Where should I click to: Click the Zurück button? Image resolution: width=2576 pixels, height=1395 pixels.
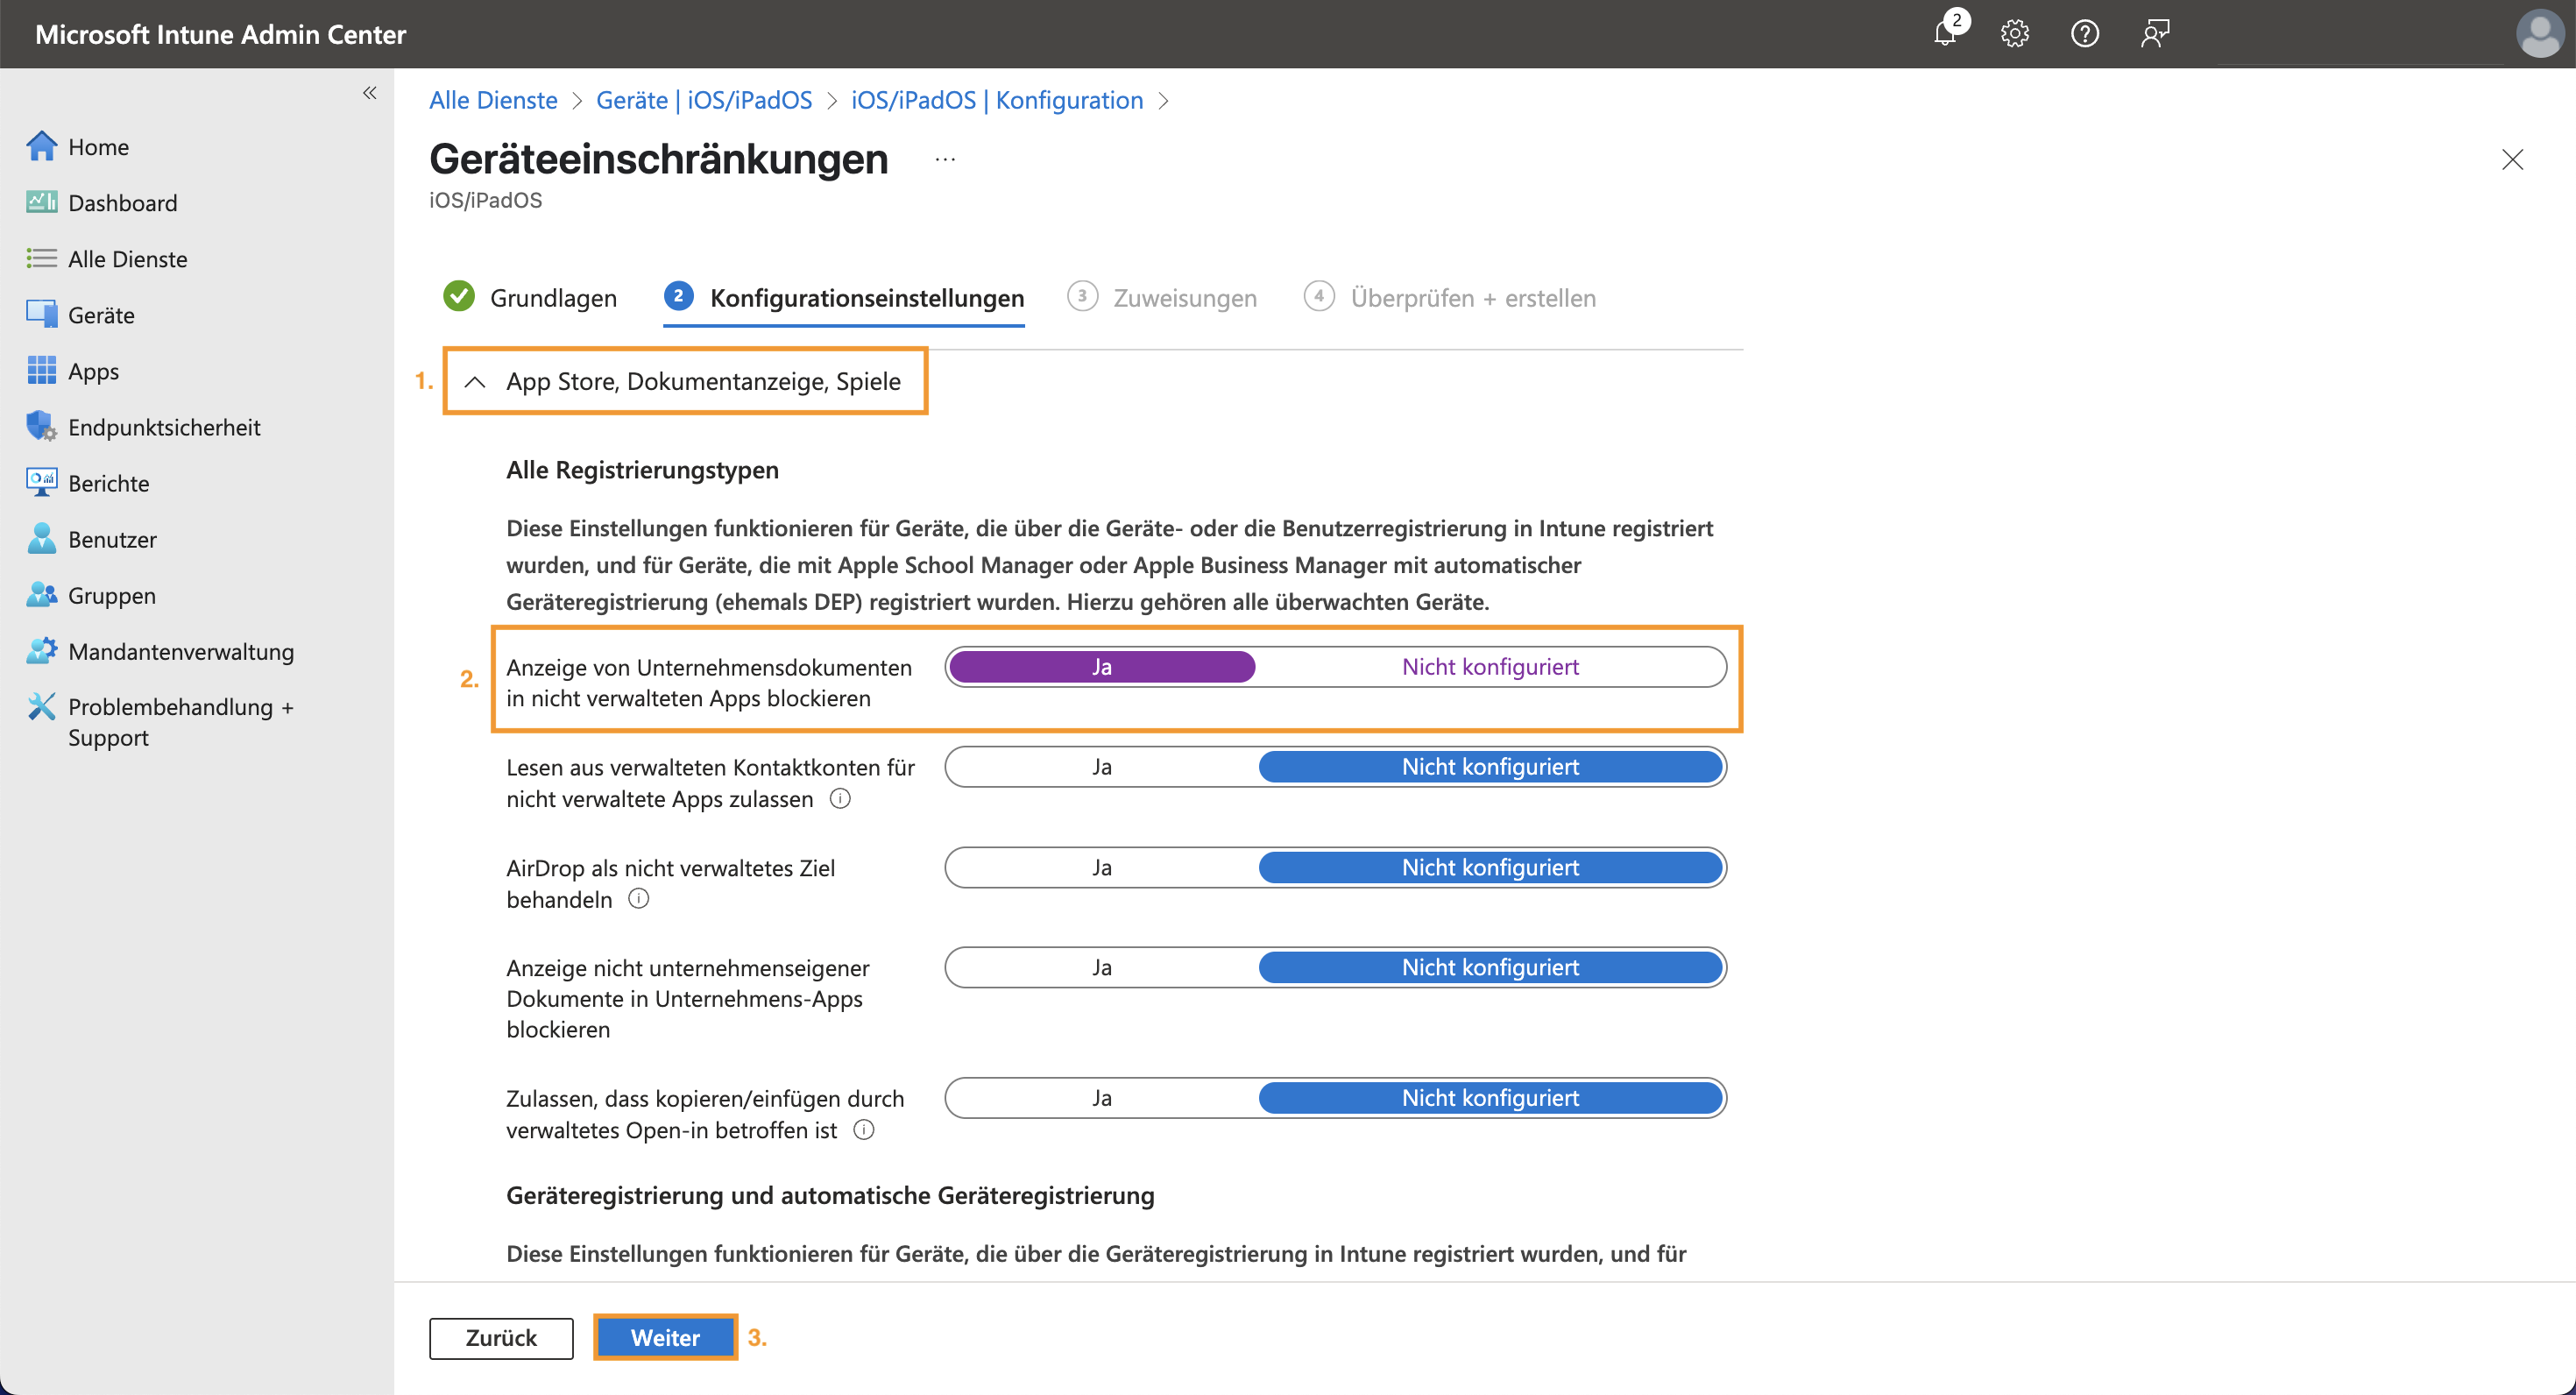pyautogui.click(x=501, y=1337)
